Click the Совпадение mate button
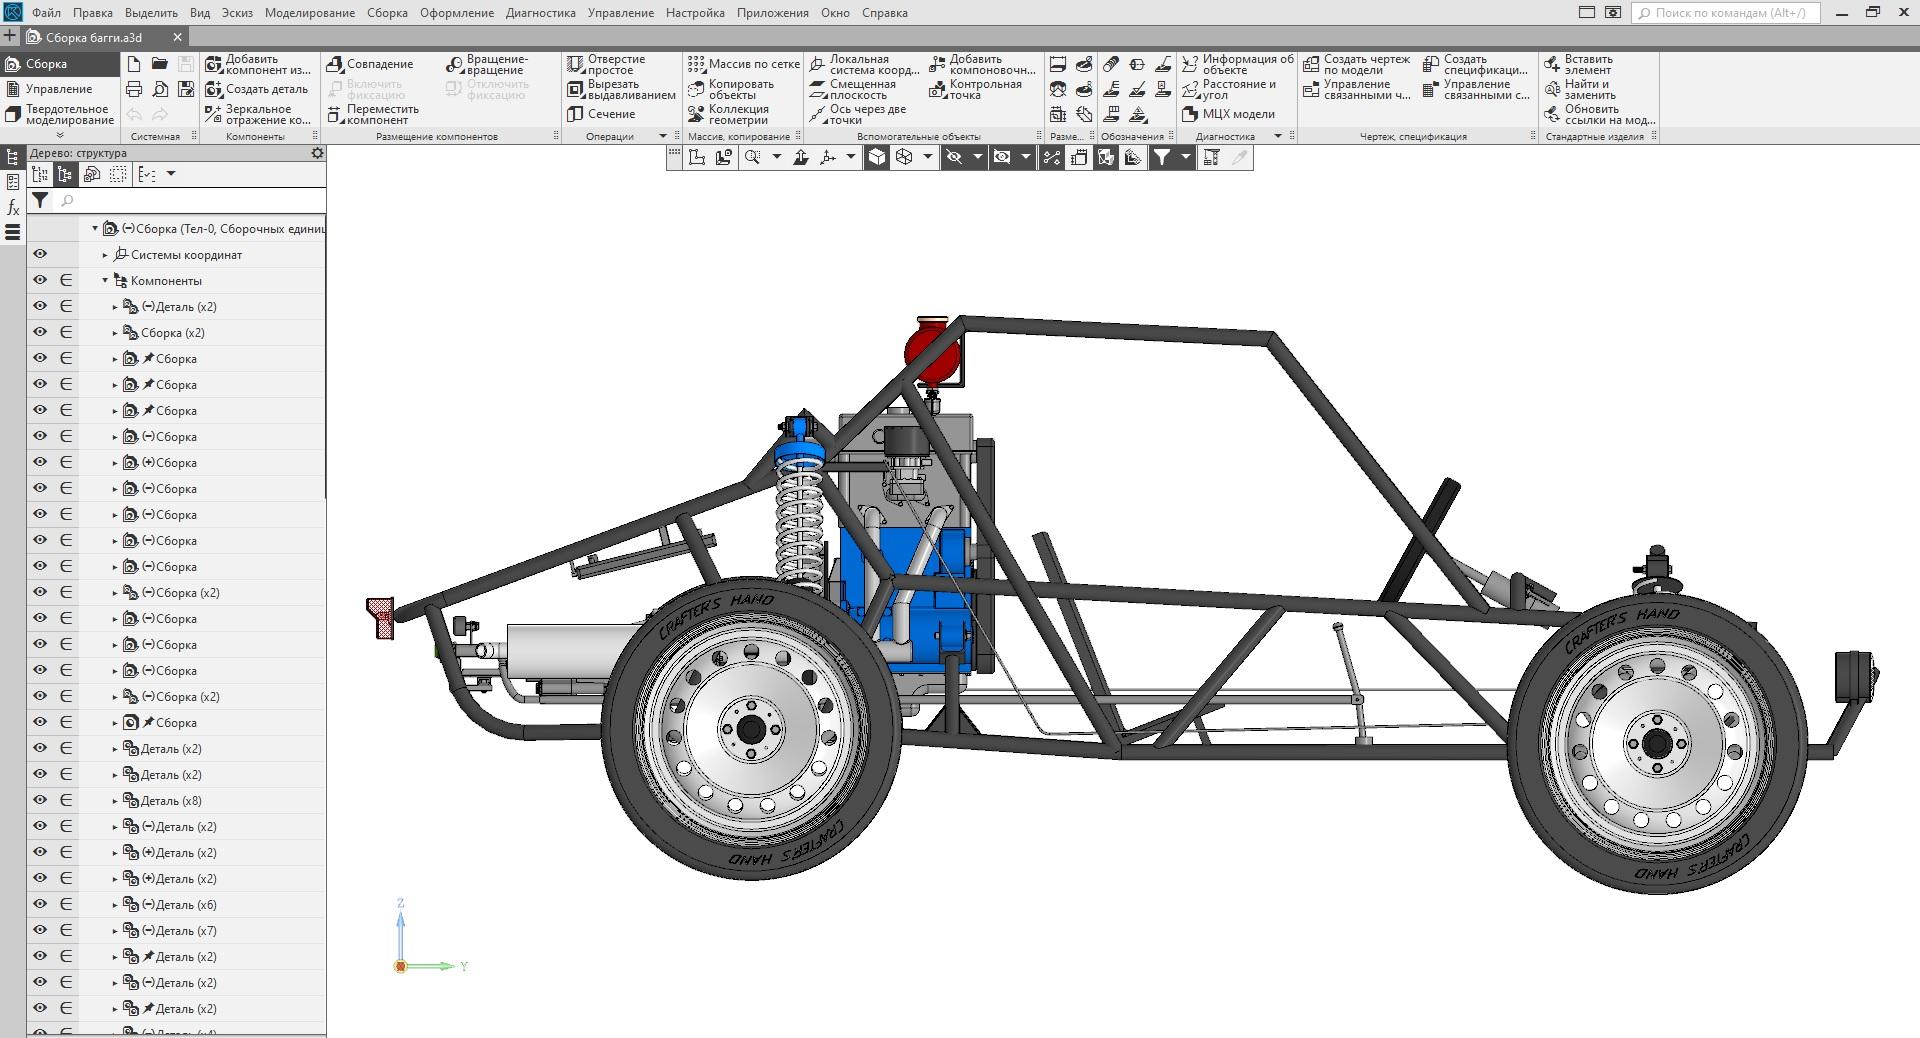1920x1038 pixels. [370, 64]
